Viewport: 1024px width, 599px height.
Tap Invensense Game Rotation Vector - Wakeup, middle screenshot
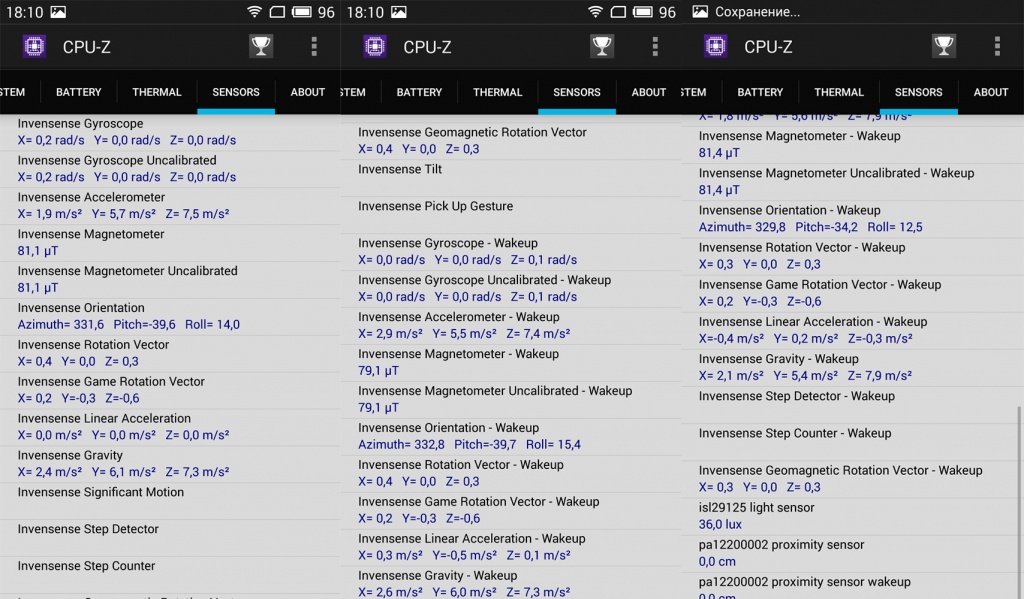pos(511,510)
